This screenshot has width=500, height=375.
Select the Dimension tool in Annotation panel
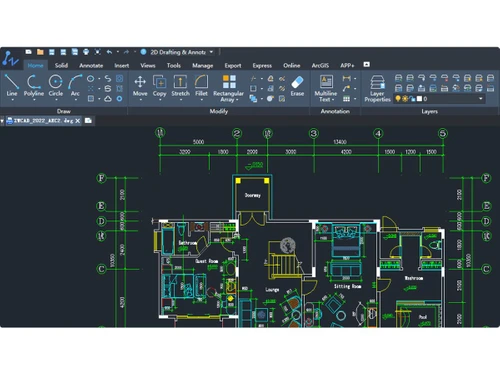(x=346, y=78)
